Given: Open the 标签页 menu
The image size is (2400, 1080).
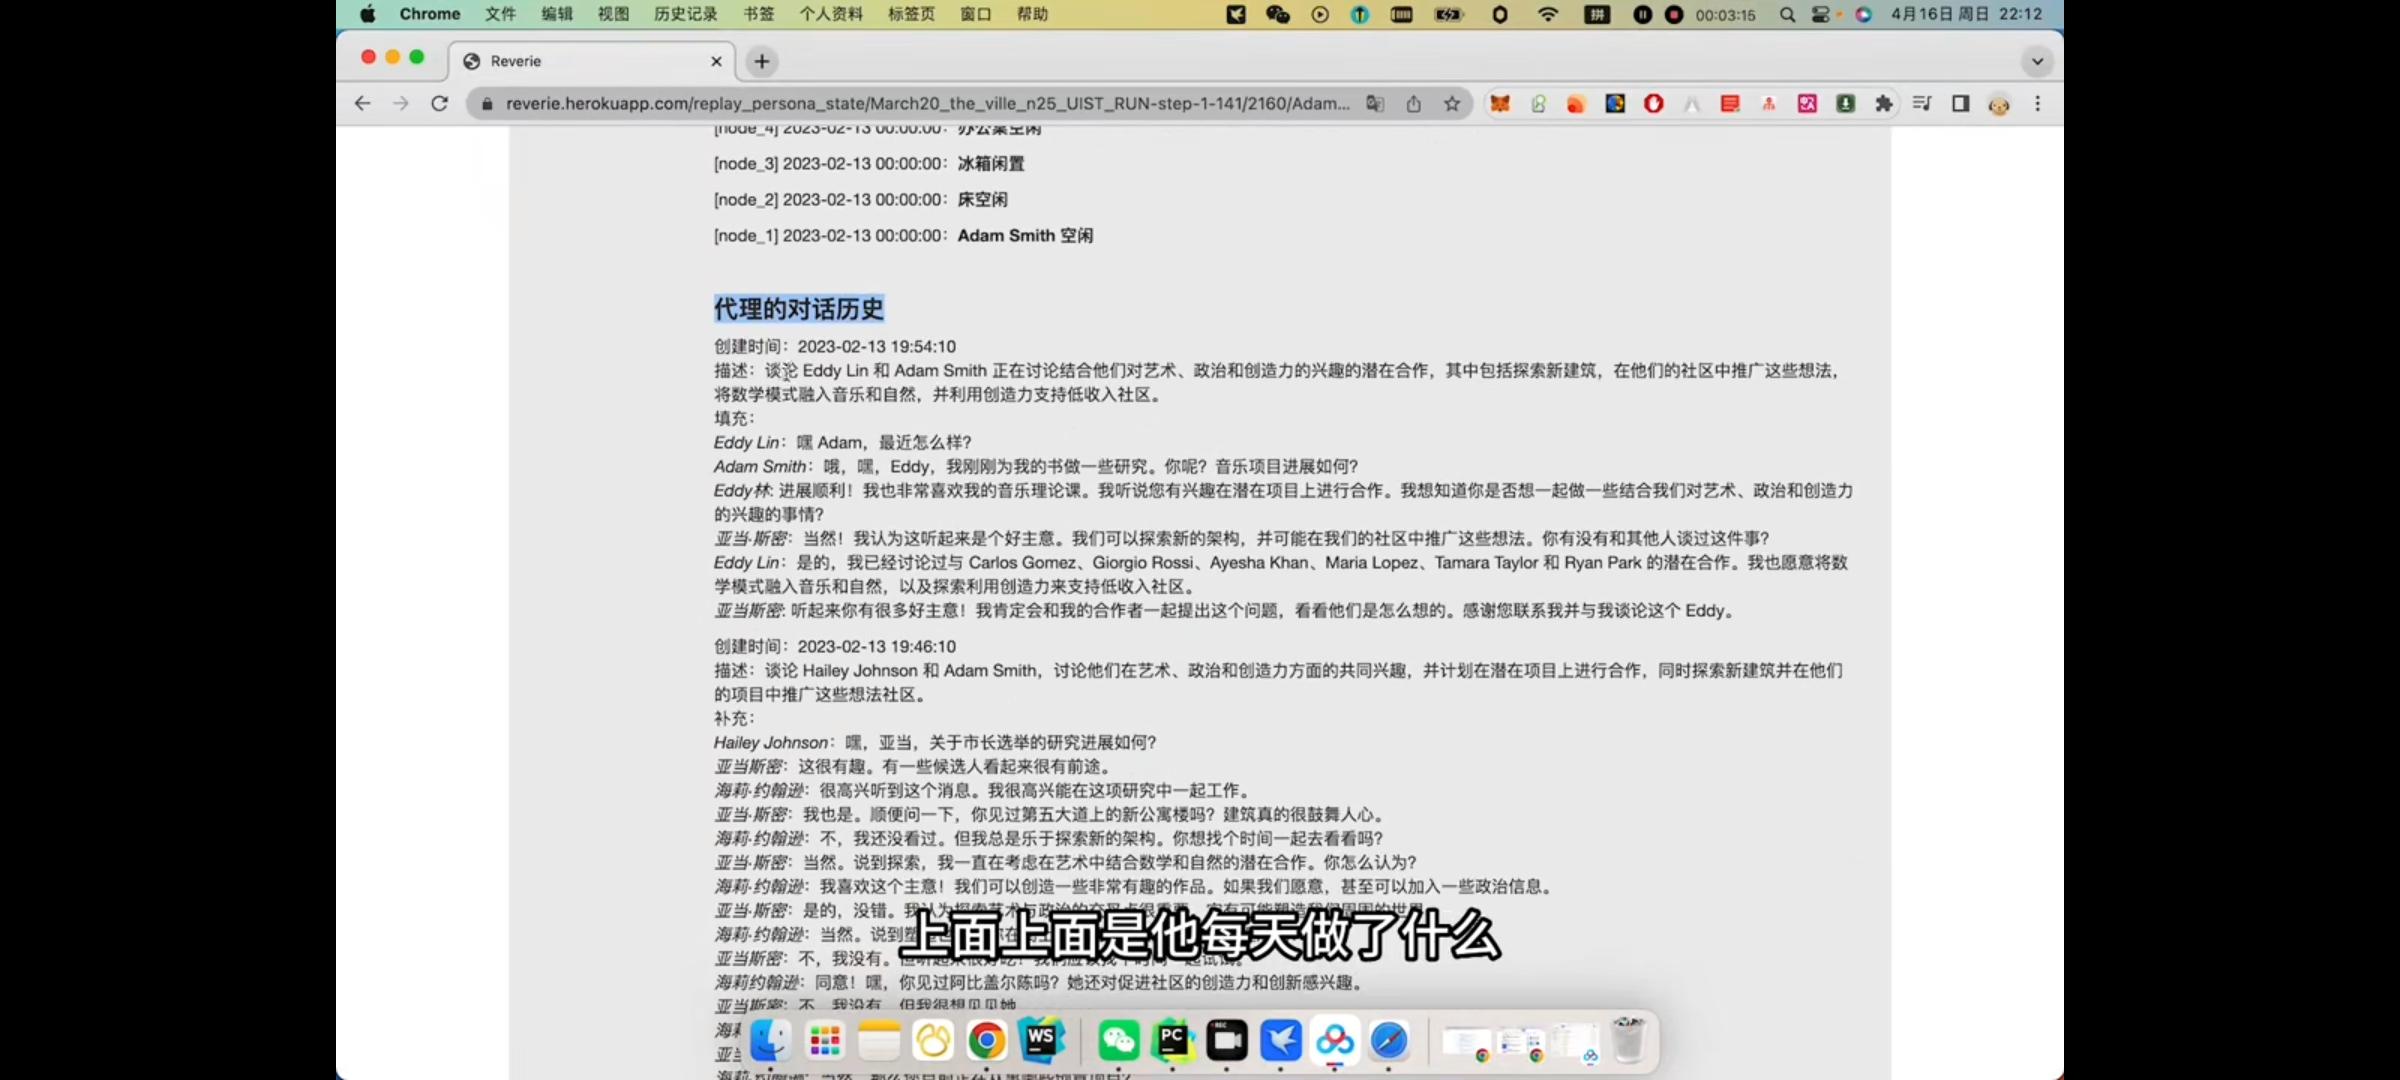Looking at the screenshot, I should [911, 14].
